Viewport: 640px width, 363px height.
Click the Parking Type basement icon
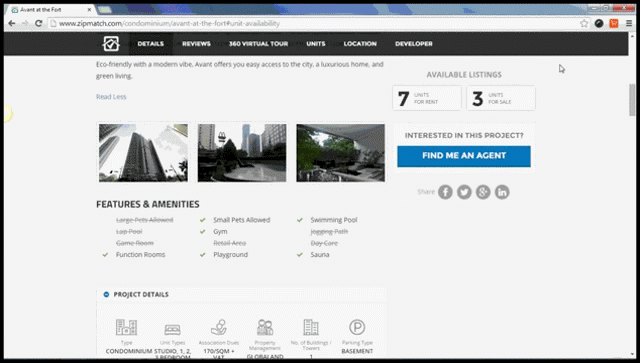[357, 327]
